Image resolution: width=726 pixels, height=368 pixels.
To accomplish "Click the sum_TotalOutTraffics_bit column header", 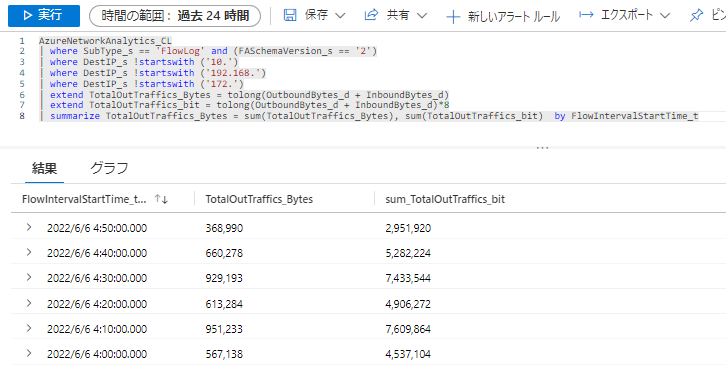I will click(x=445, y=200).
